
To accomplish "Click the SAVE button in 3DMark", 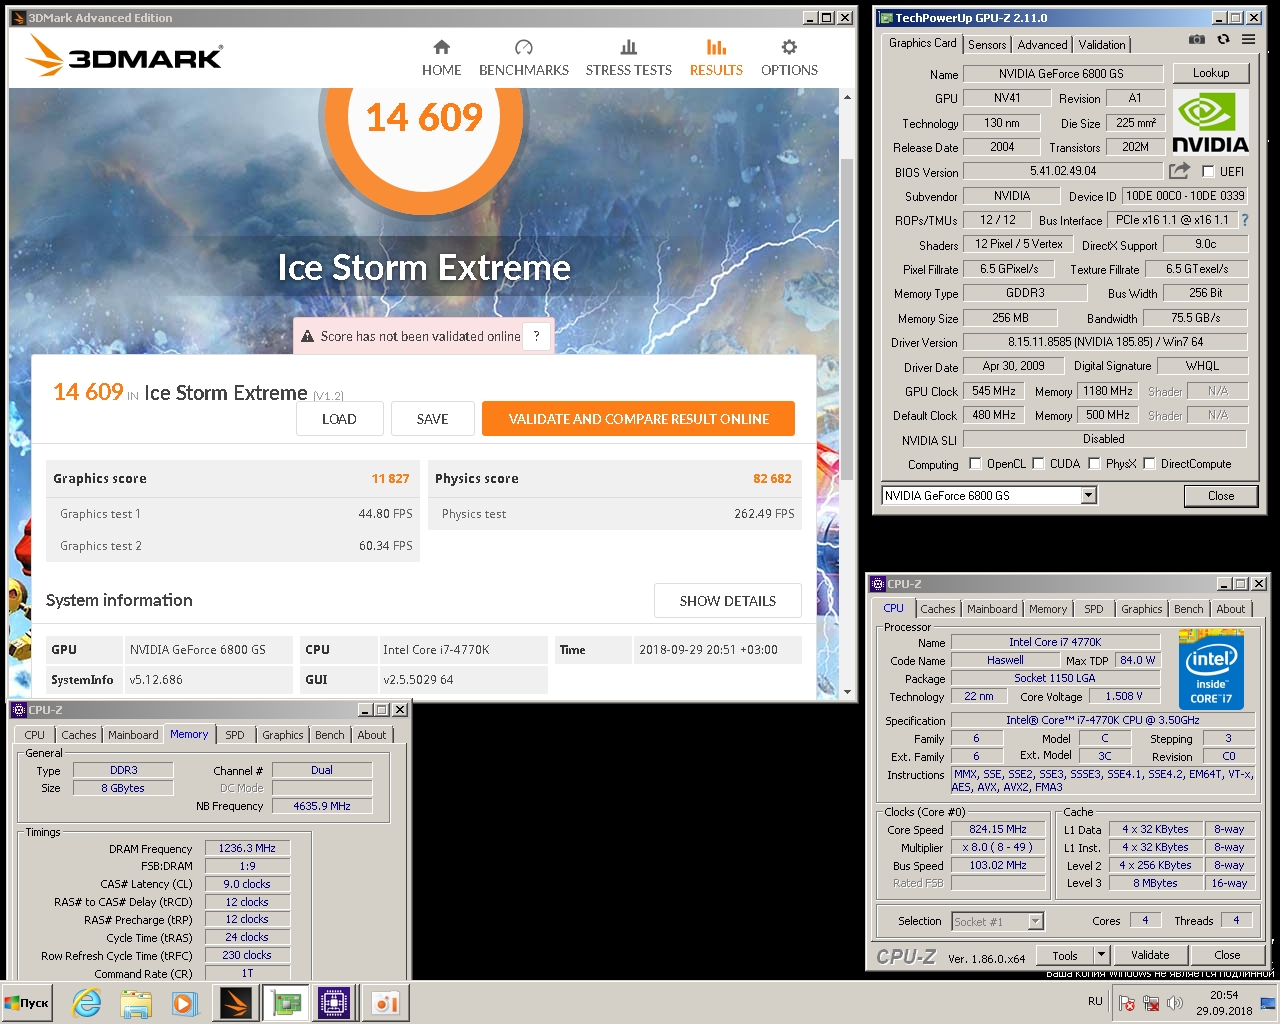I will click(432, 419).
